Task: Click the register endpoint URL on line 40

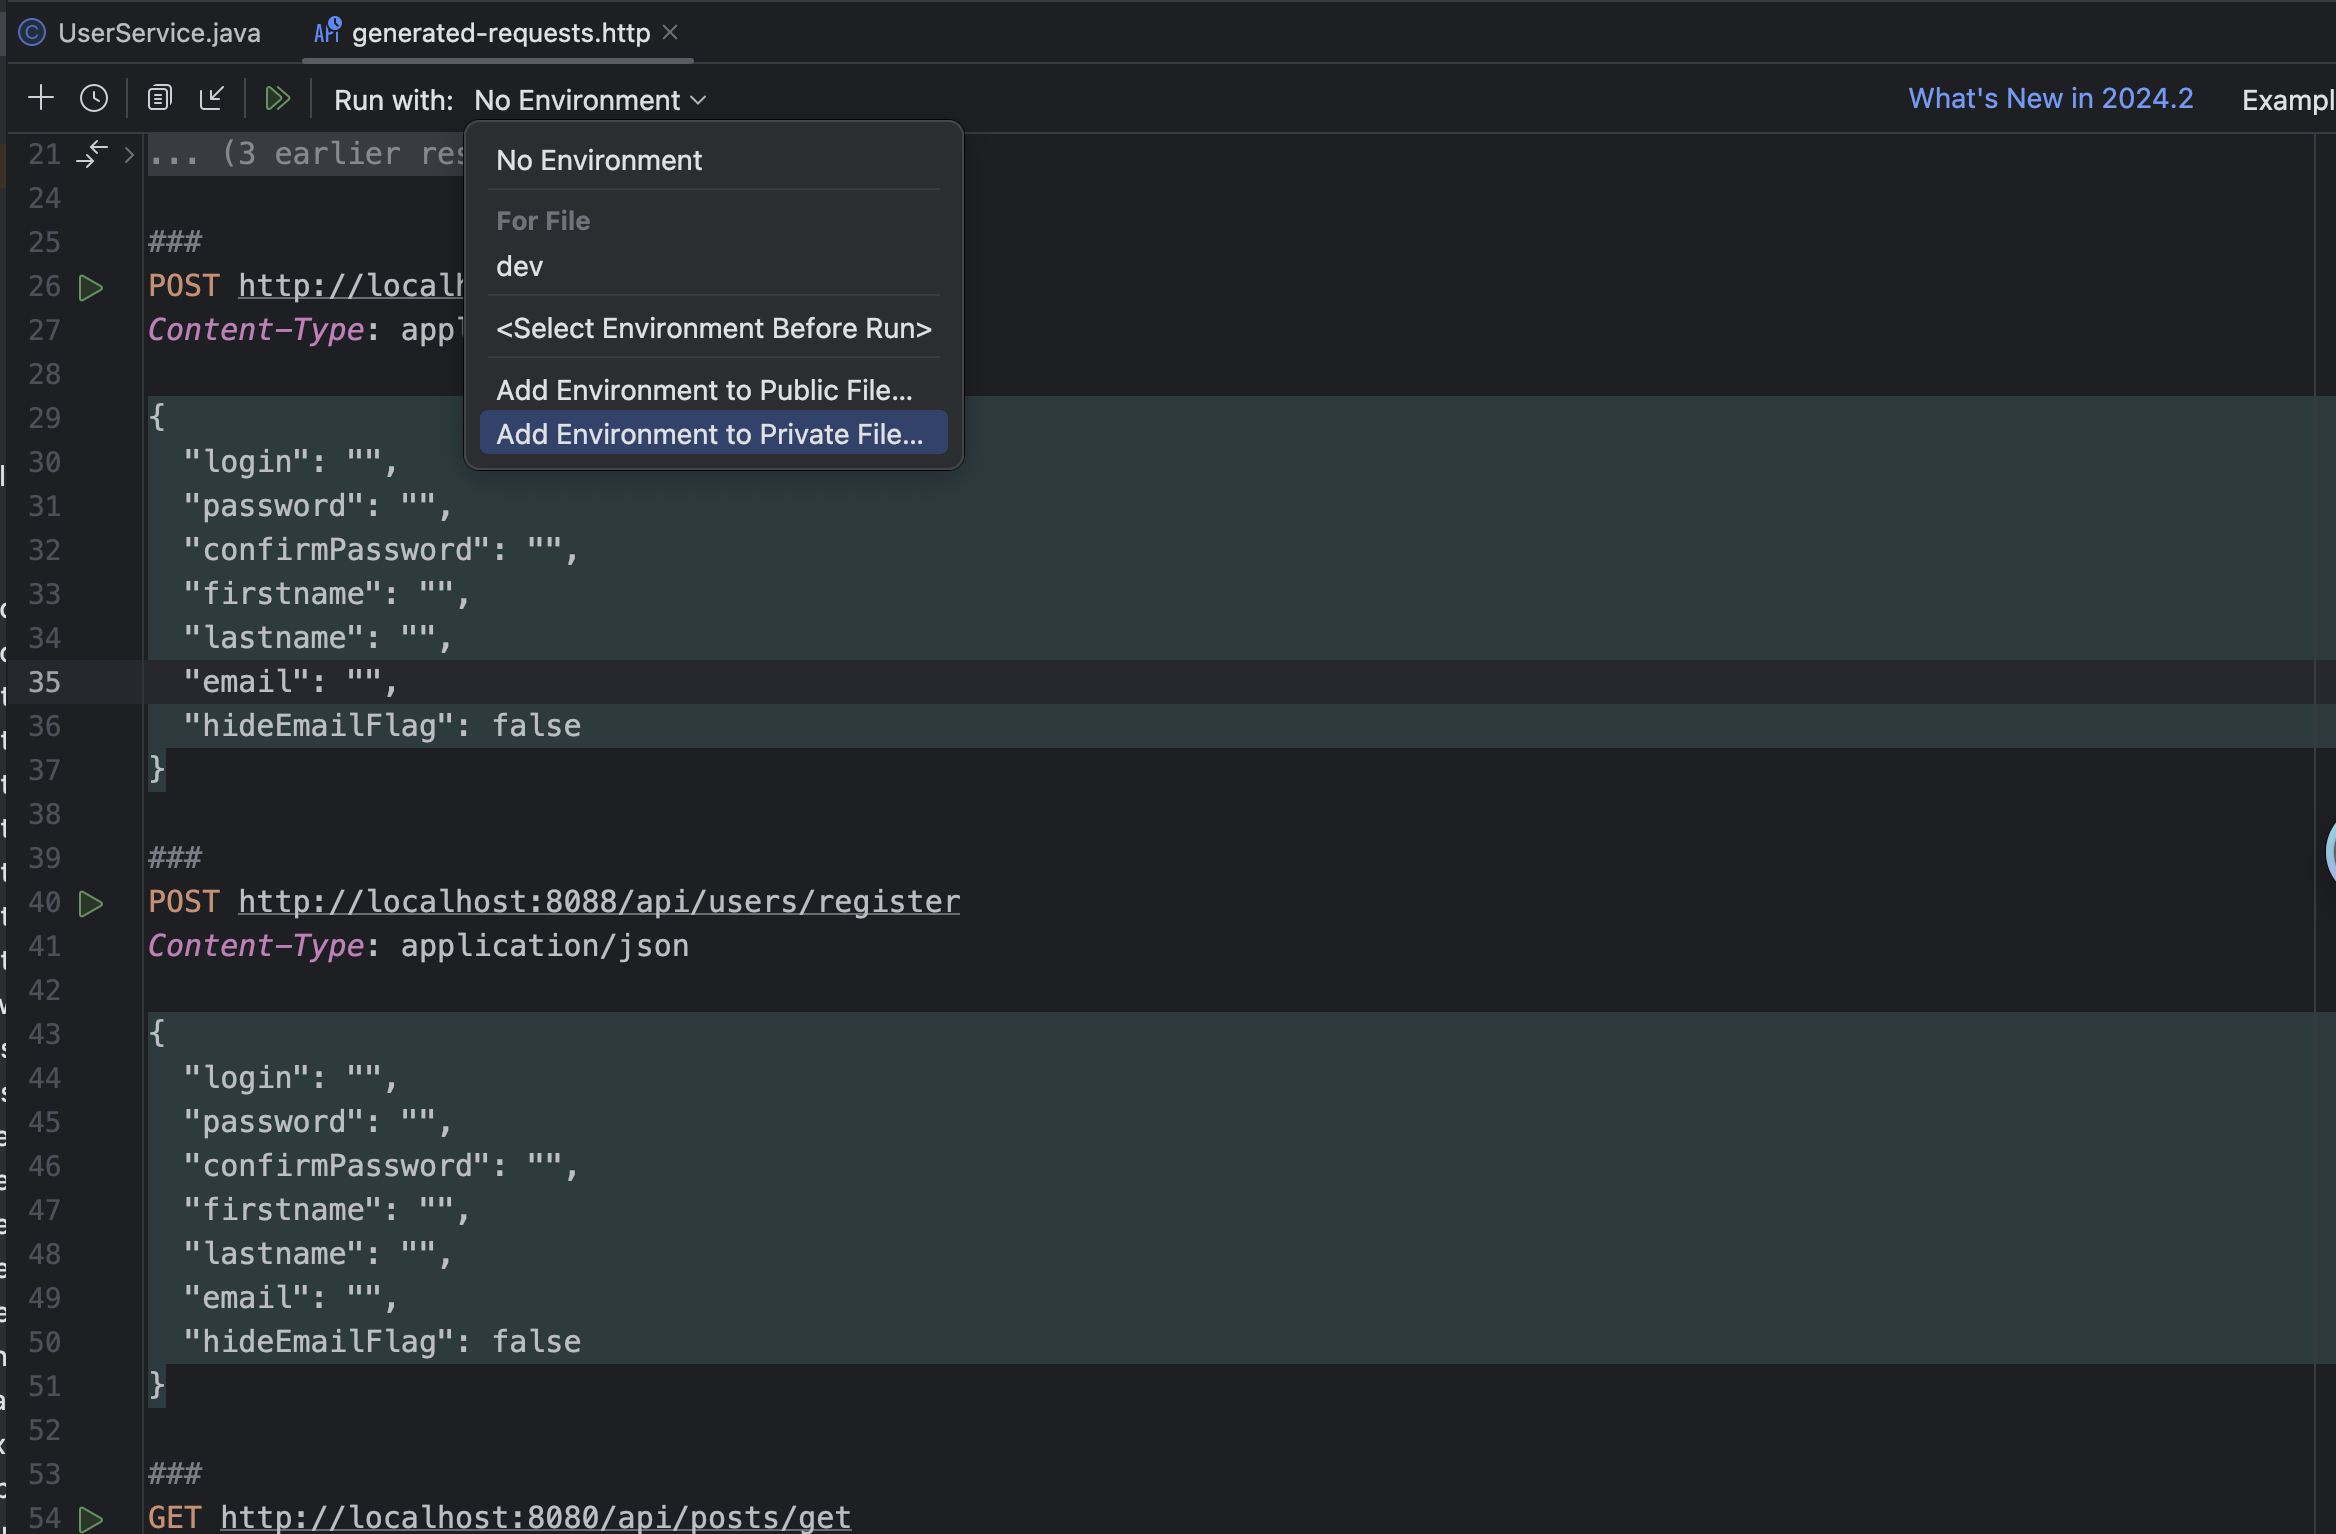Action: point(598,901)
